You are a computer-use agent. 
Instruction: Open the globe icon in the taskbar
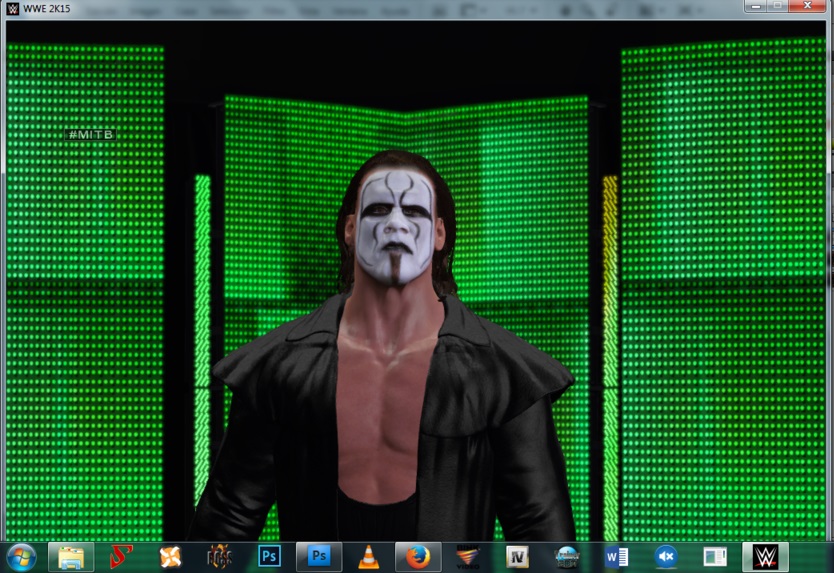tap(567, 557)
